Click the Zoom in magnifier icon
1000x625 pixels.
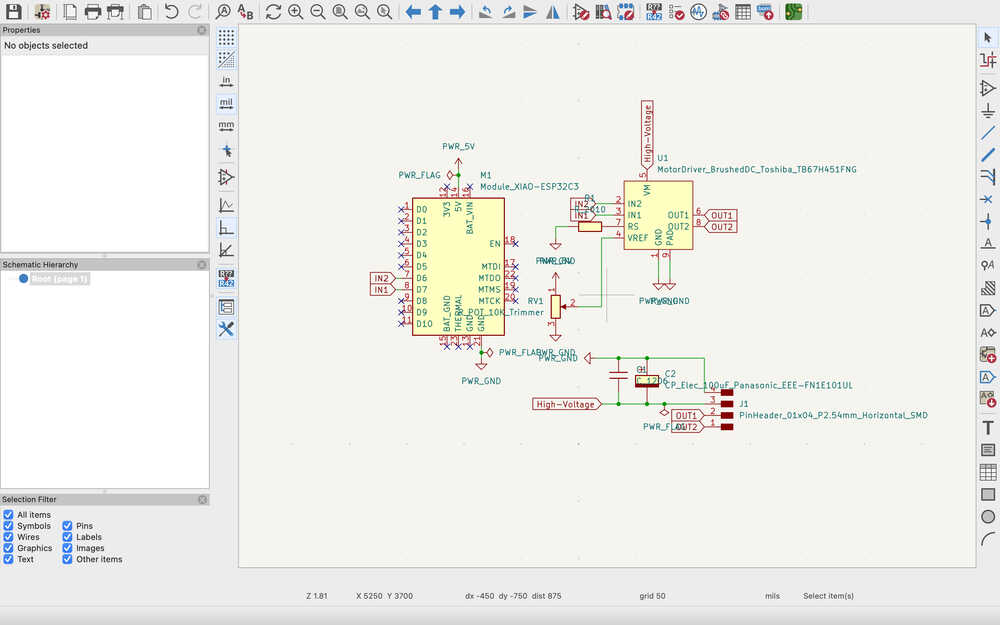point(296,12)
